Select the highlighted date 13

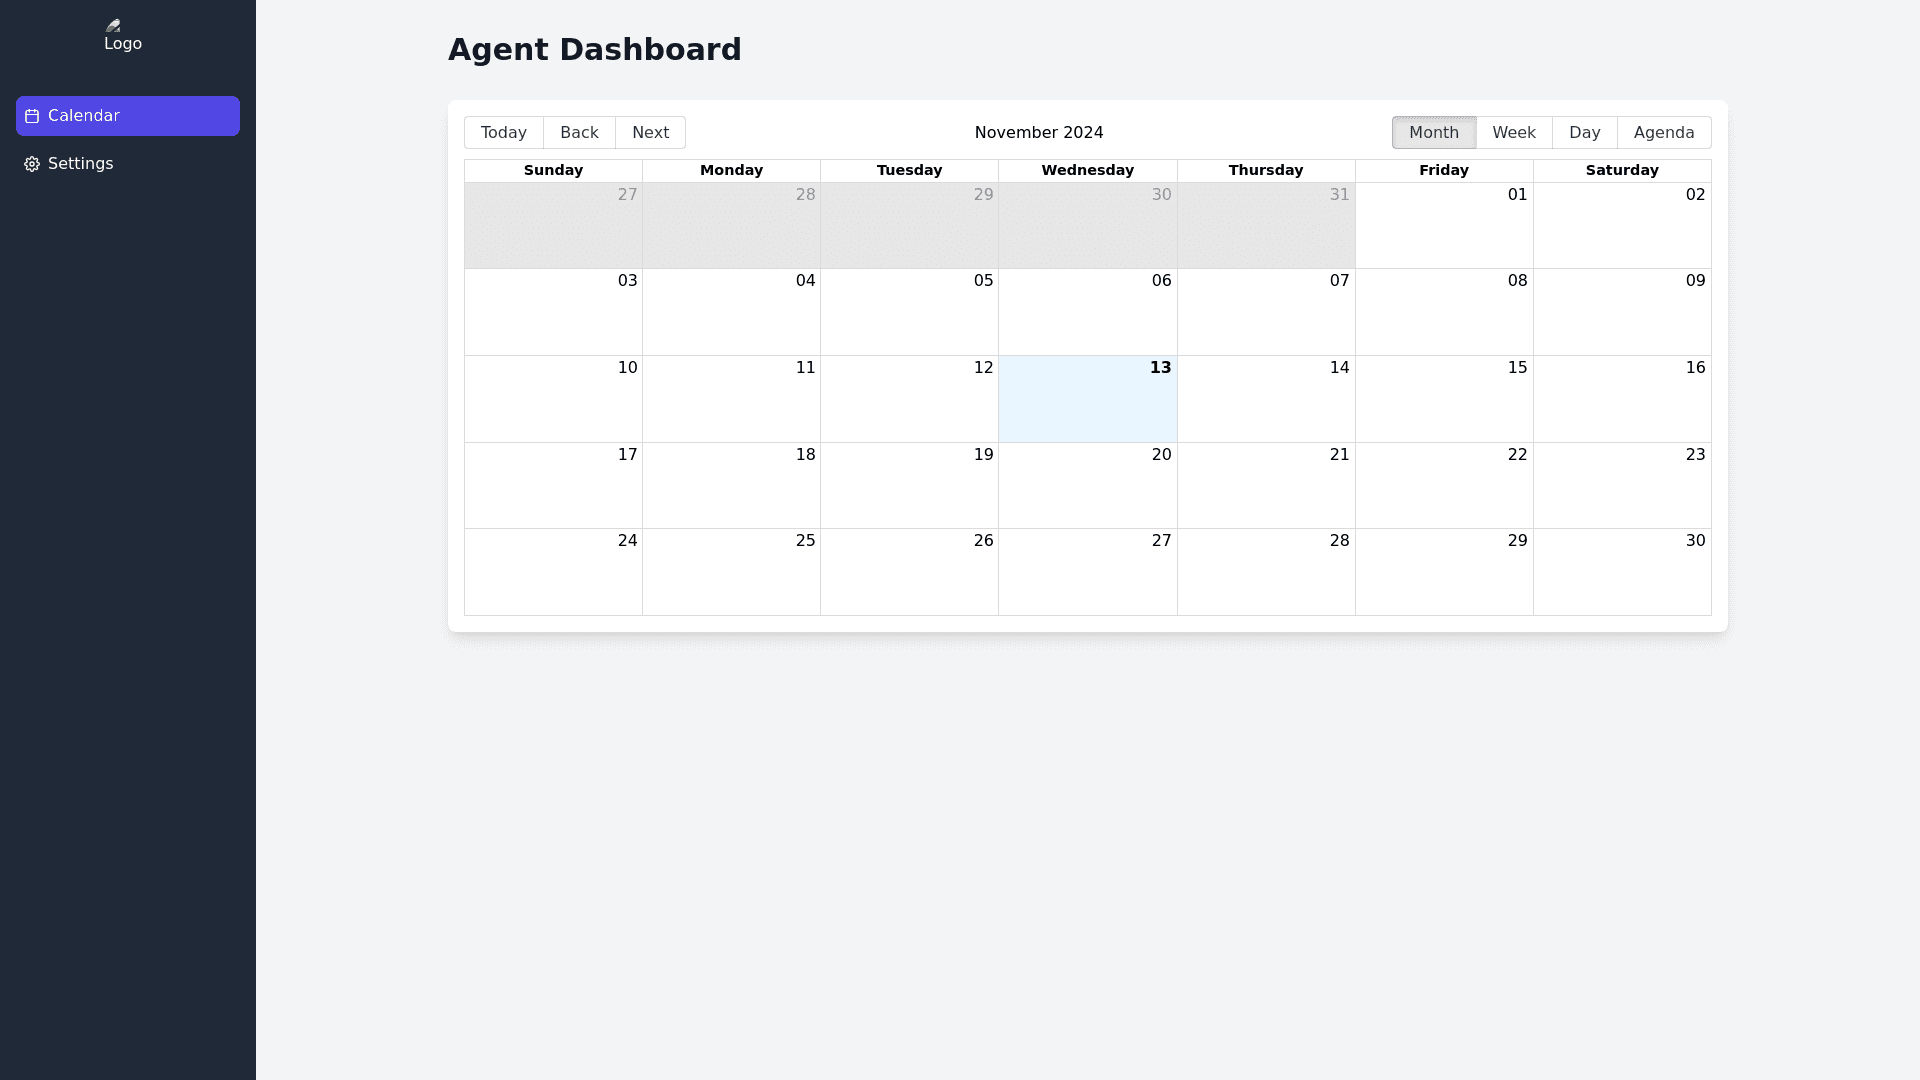(x=1087, y=399)
